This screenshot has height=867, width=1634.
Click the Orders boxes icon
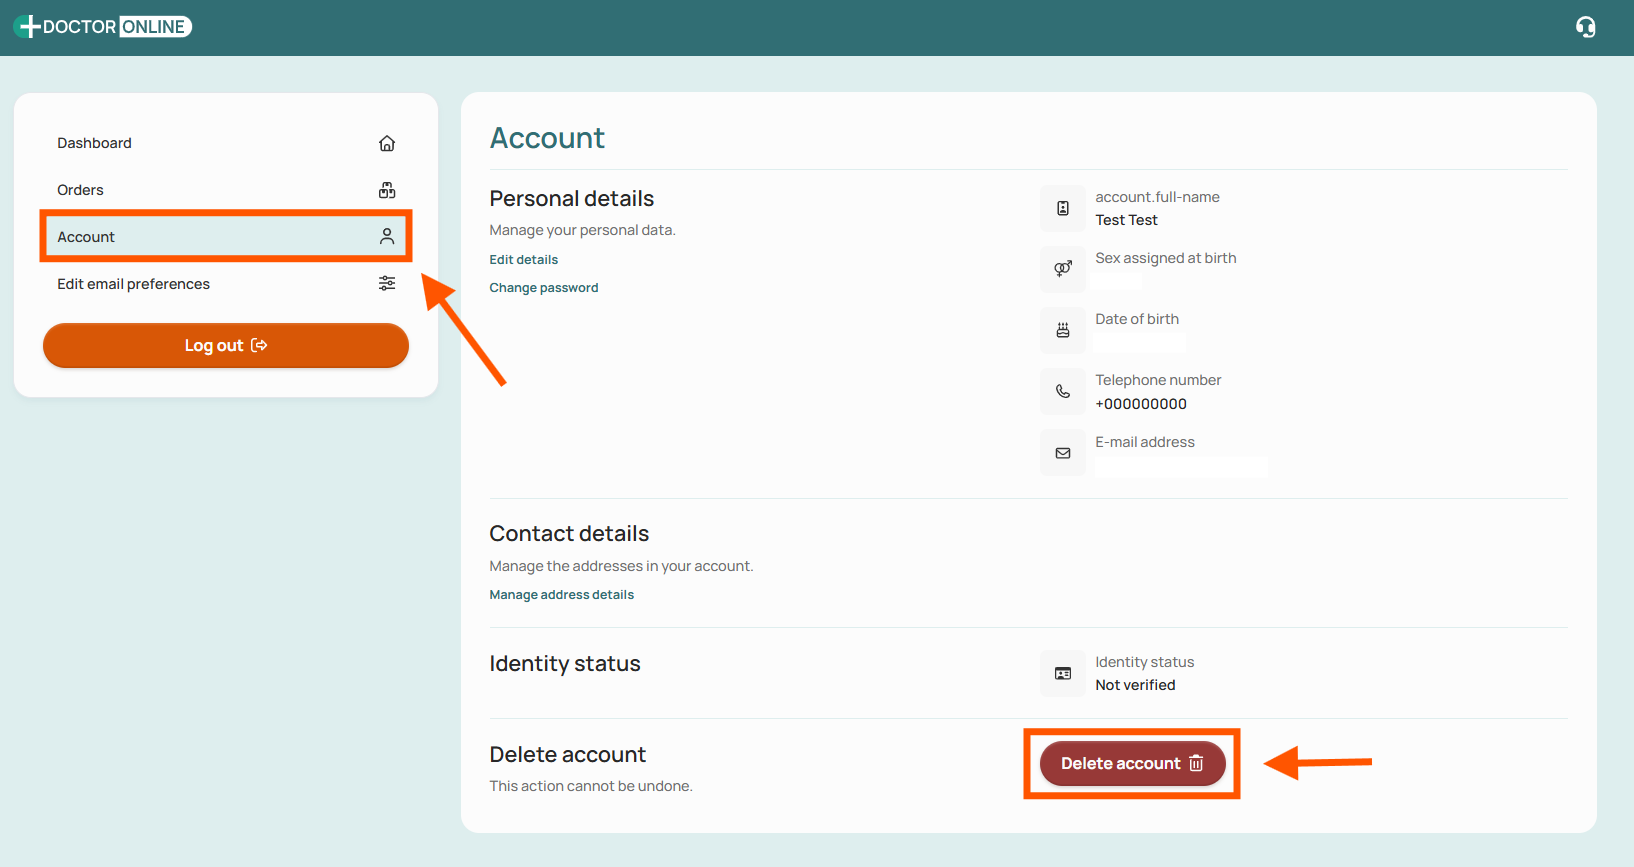pos(387,190)
